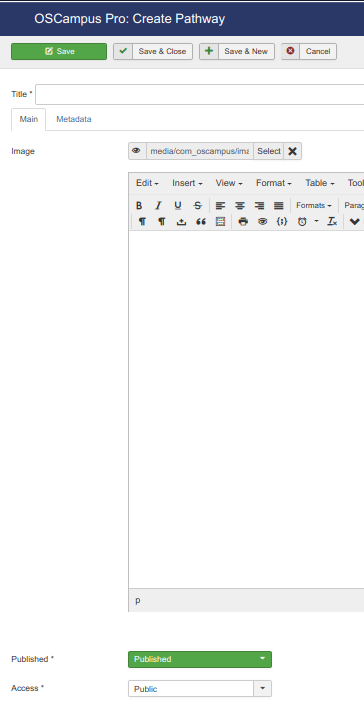The height and width of the screenshot is (705, 364).
Task: Justify the text
Action: [x=279, y=205]
